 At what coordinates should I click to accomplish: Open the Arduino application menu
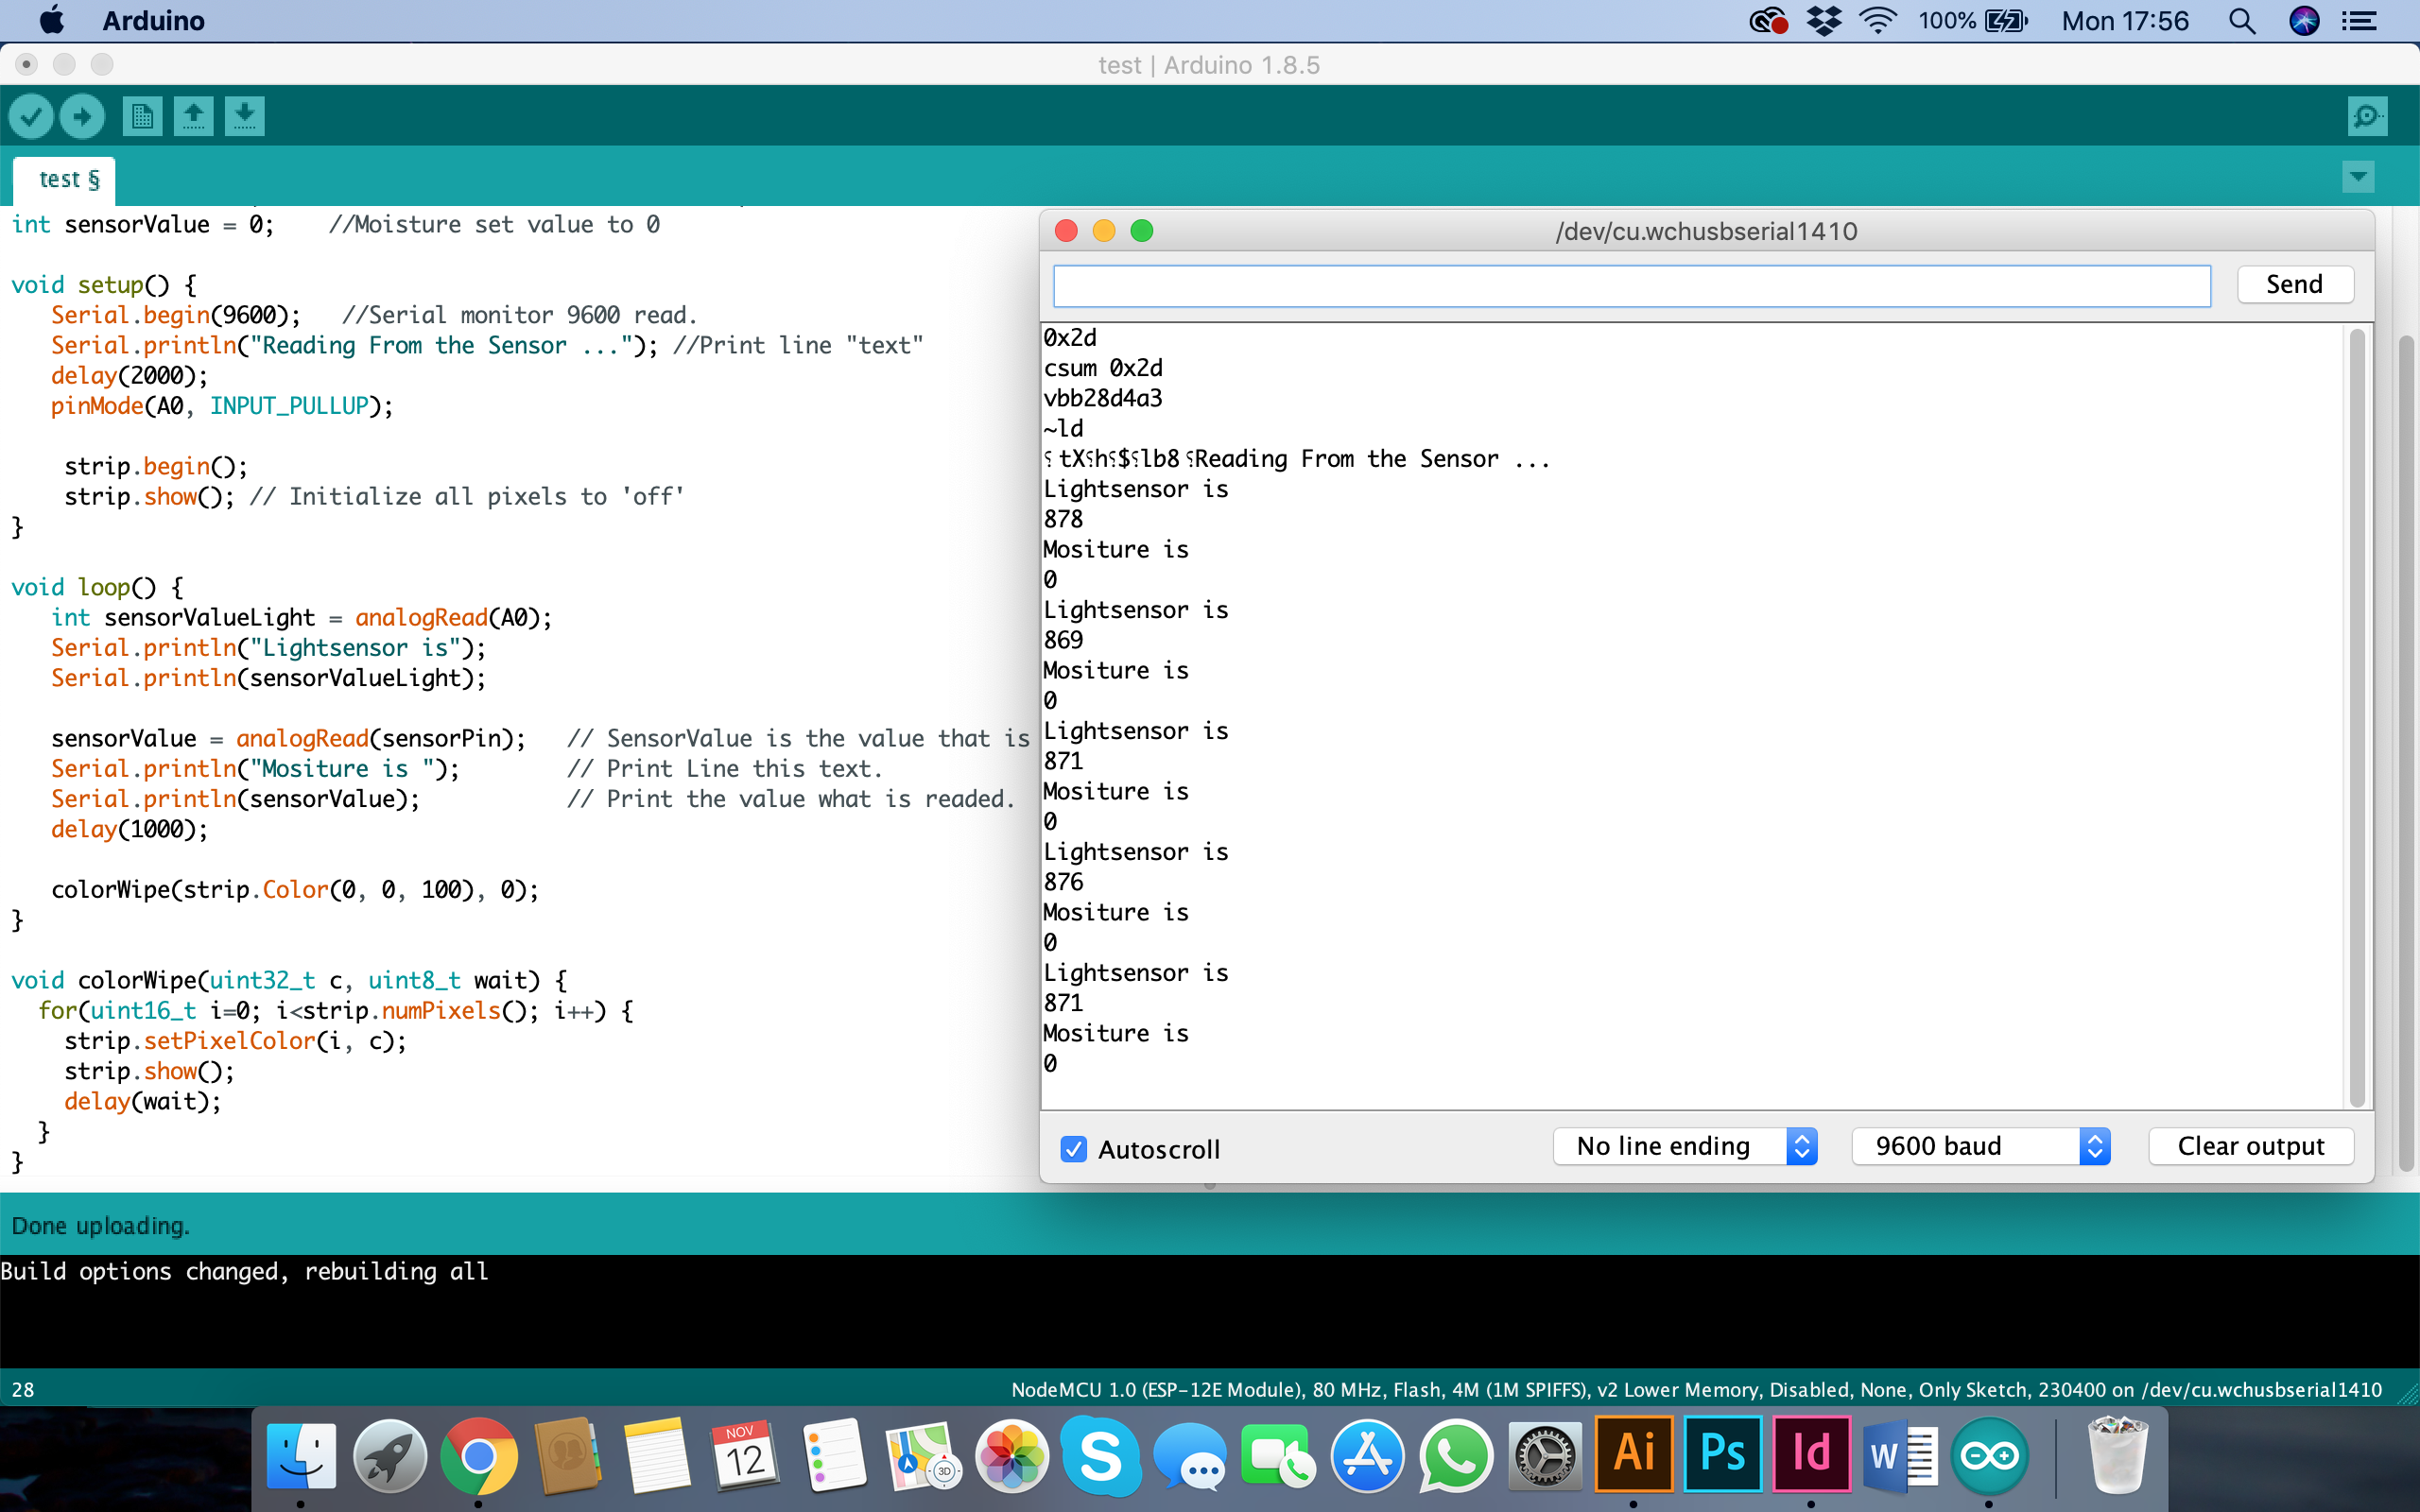[153, 21]
